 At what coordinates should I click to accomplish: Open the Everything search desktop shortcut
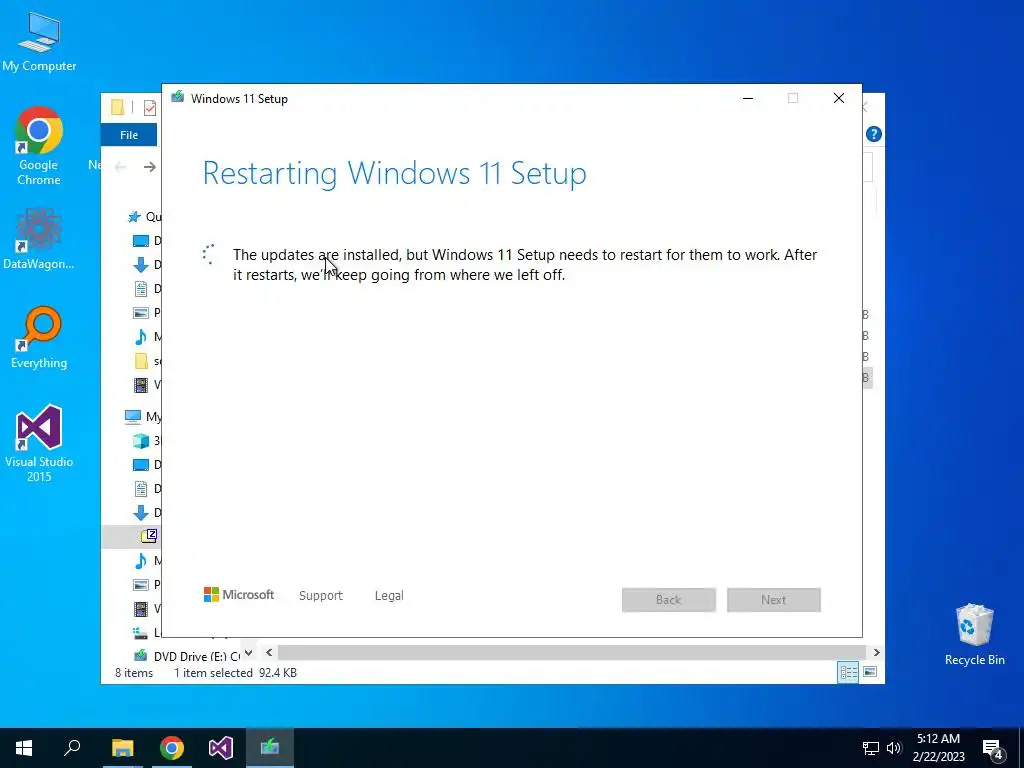click(x=39, y=338)
